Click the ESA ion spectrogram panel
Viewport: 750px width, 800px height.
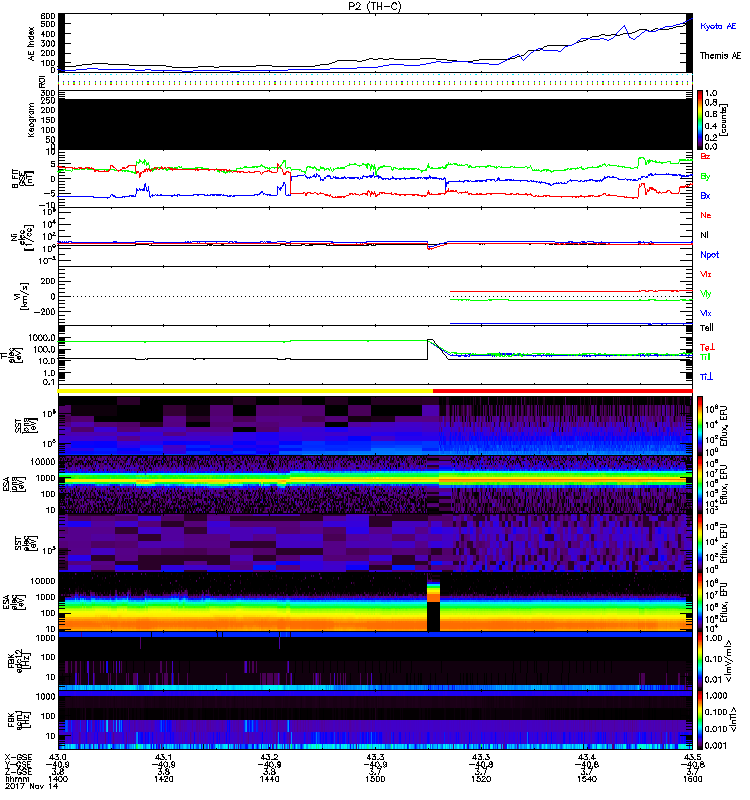point(375,484)
